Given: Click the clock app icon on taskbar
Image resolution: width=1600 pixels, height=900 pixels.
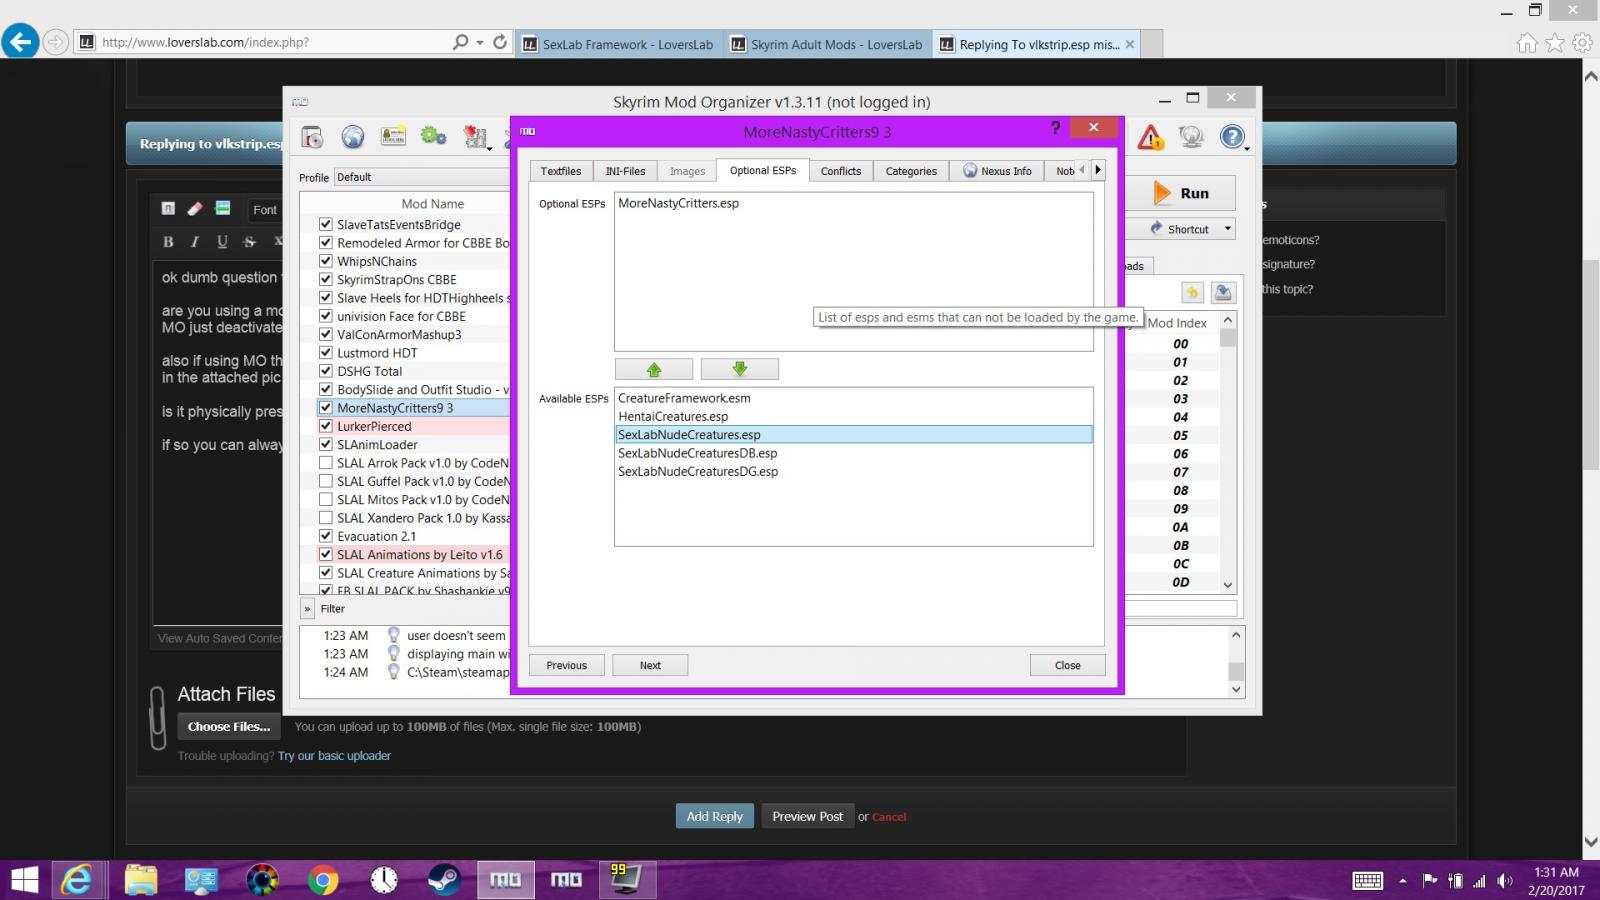Looking at the screenshot, I should tap(384, 880).
